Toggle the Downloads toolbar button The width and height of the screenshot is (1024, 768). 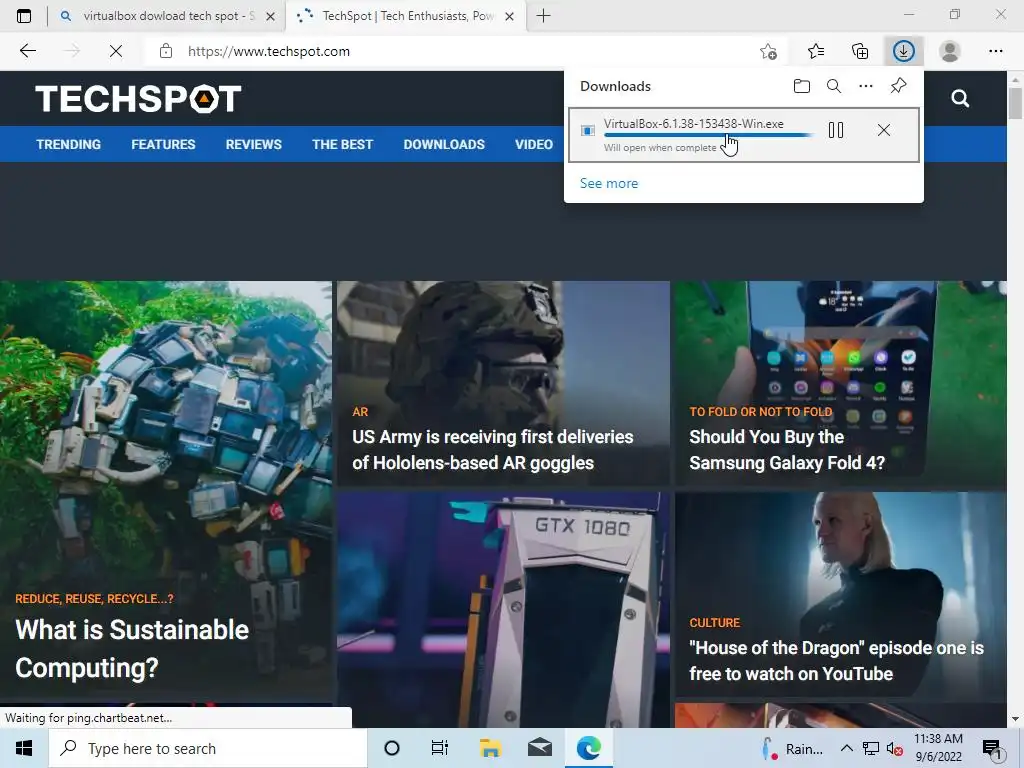coord(904,51)
